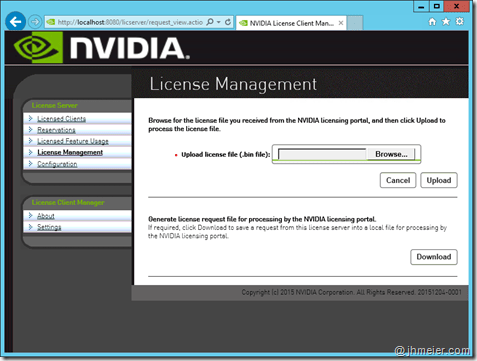Click the license file path field
Image resolution: width=477 pixels, height=361 pixels.
(322, 154)
